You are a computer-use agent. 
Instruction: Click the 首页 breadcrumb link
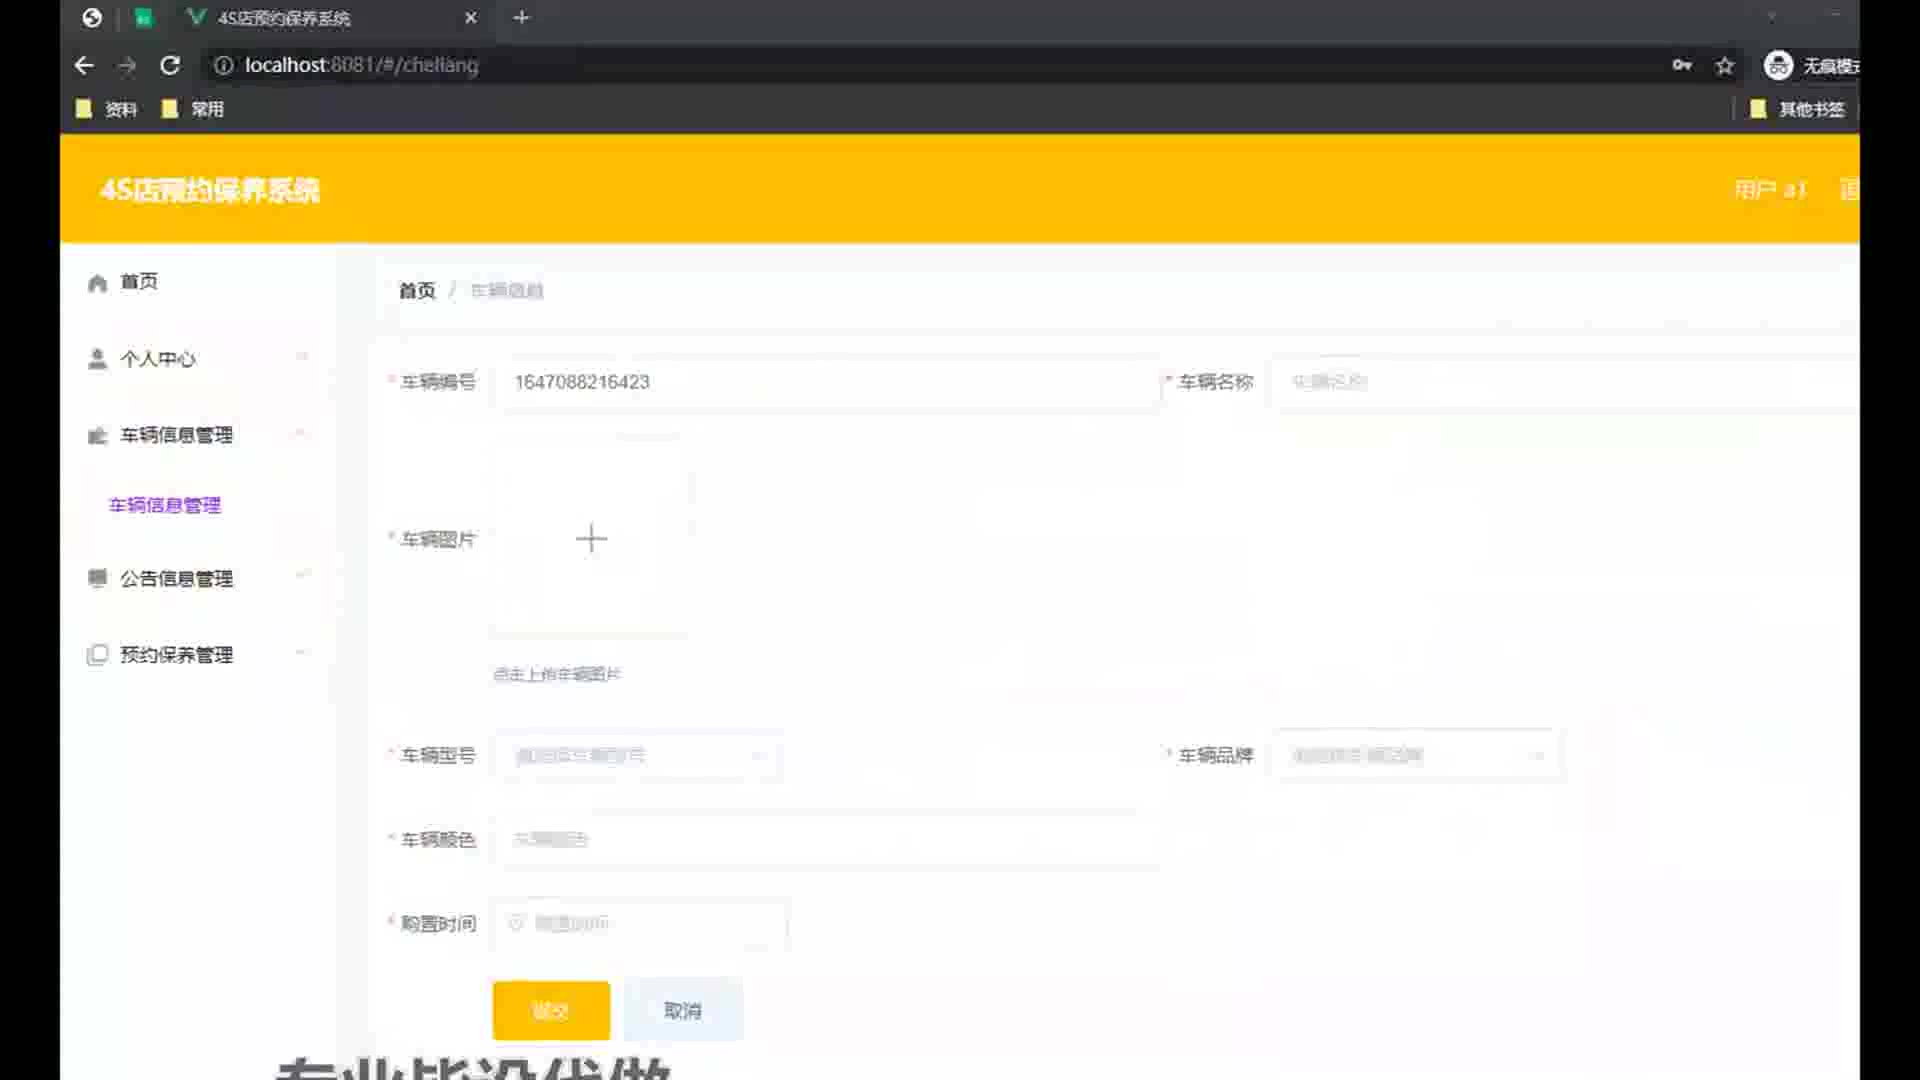[x=417, y=291]
